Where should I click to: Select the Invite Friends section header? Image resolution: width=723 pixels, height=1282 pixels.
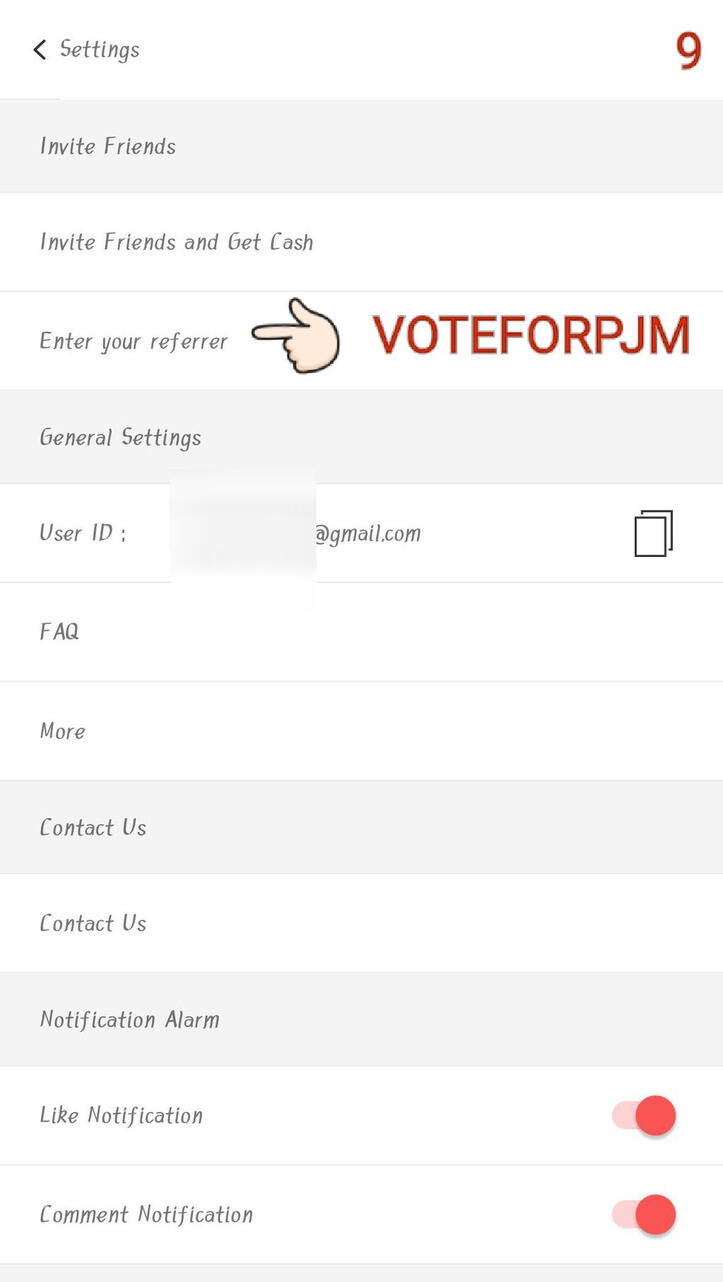pos(108,146)
